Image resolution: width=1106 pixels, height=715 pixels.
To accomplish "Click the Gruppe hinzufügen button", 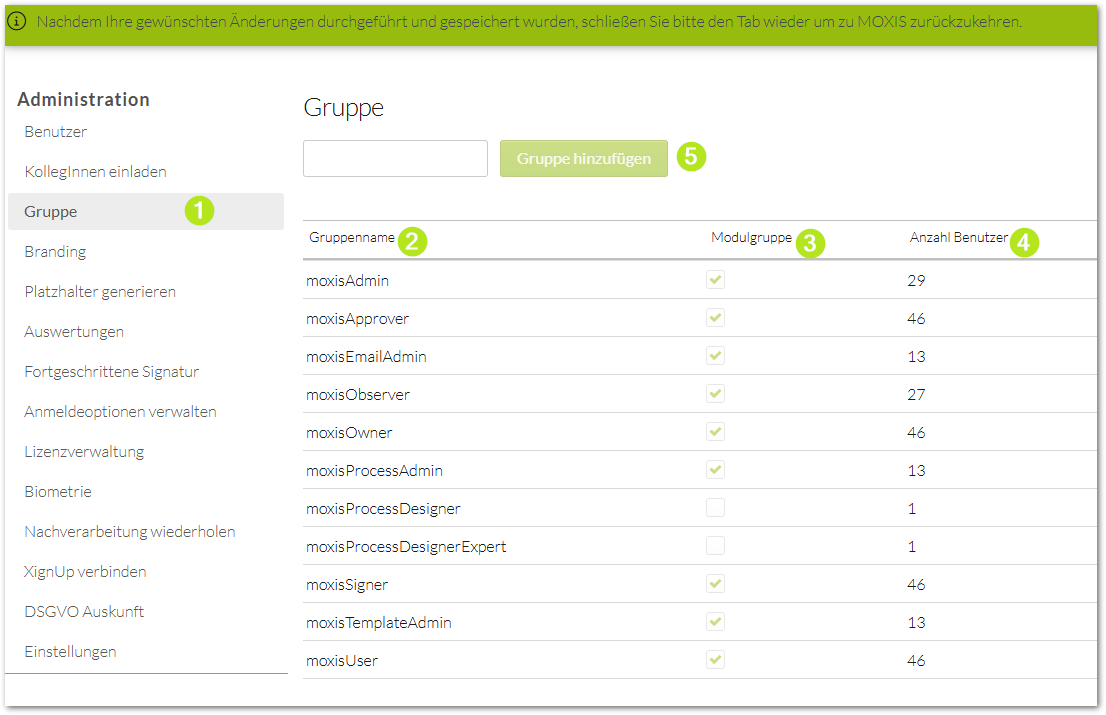I will 583,159.
